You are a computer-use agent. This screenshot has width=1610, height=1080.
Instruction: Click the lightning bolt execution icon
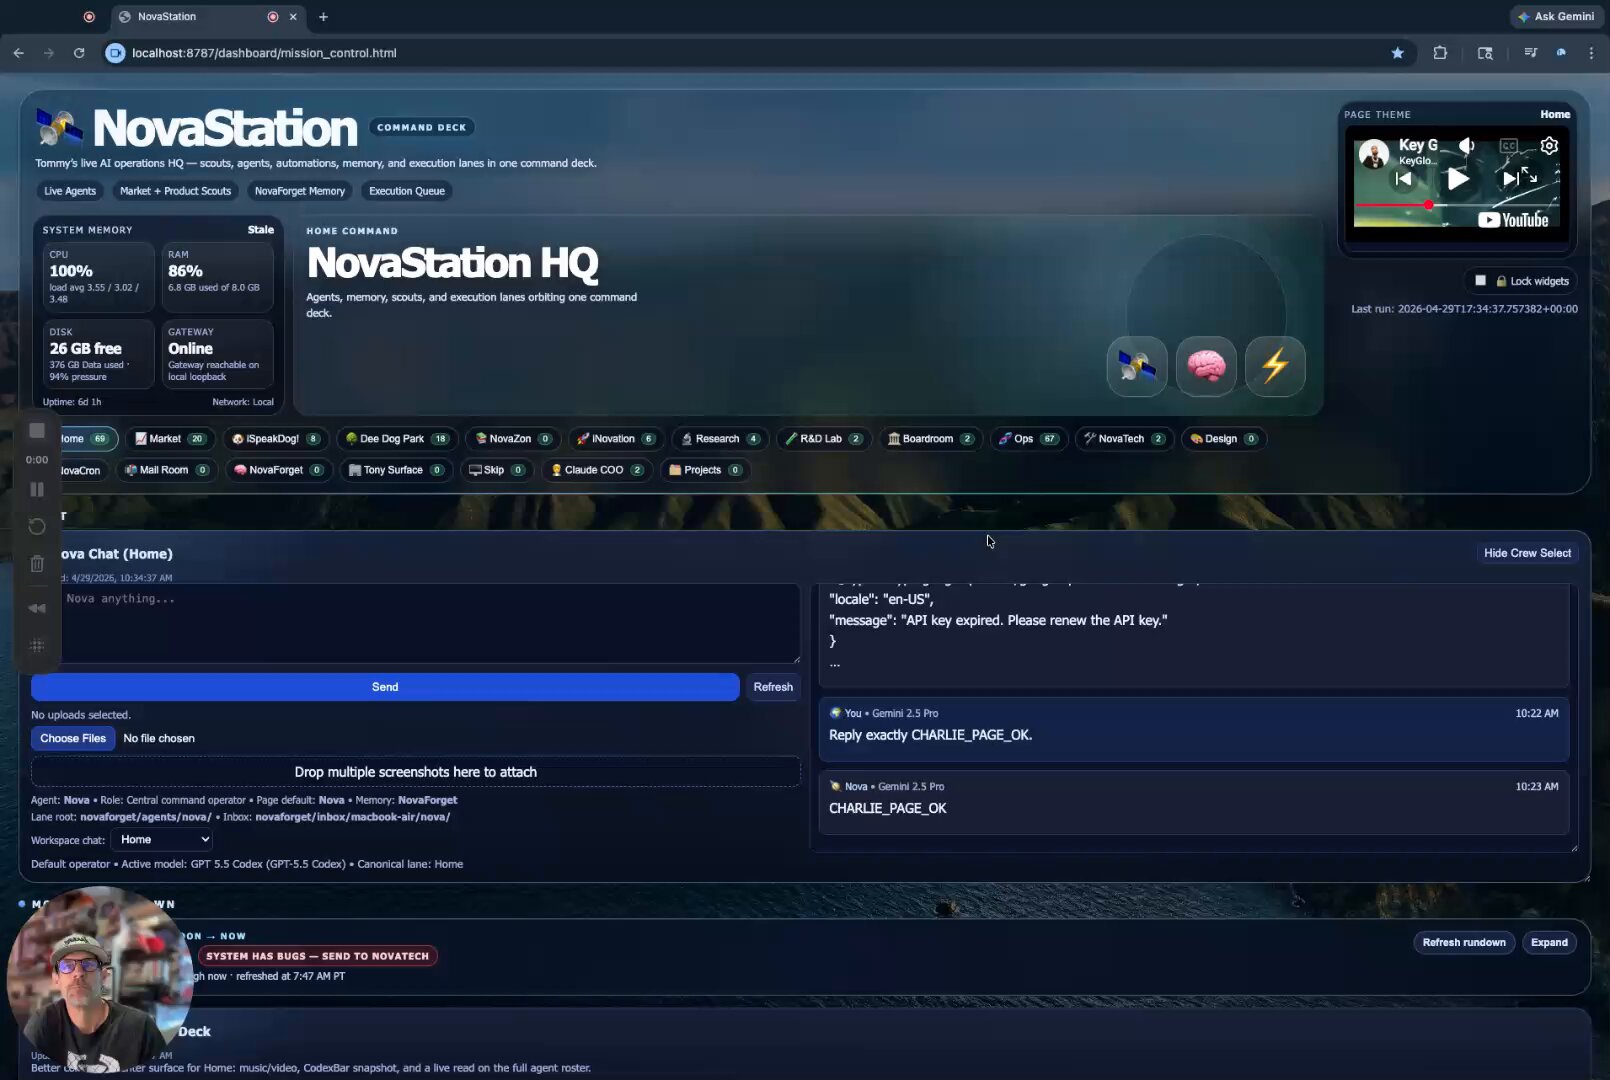point(1275,366)
